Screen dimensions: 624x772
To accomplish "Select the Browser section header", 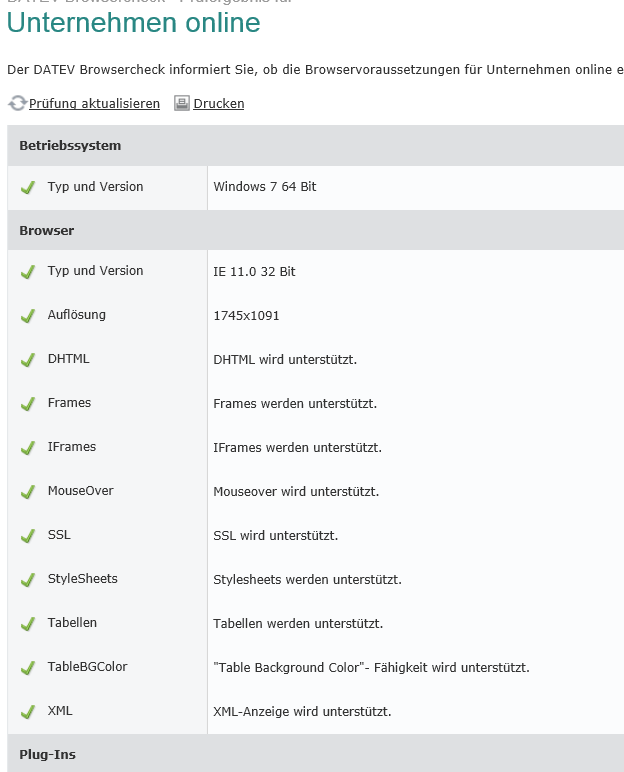I will click(46, 230).
